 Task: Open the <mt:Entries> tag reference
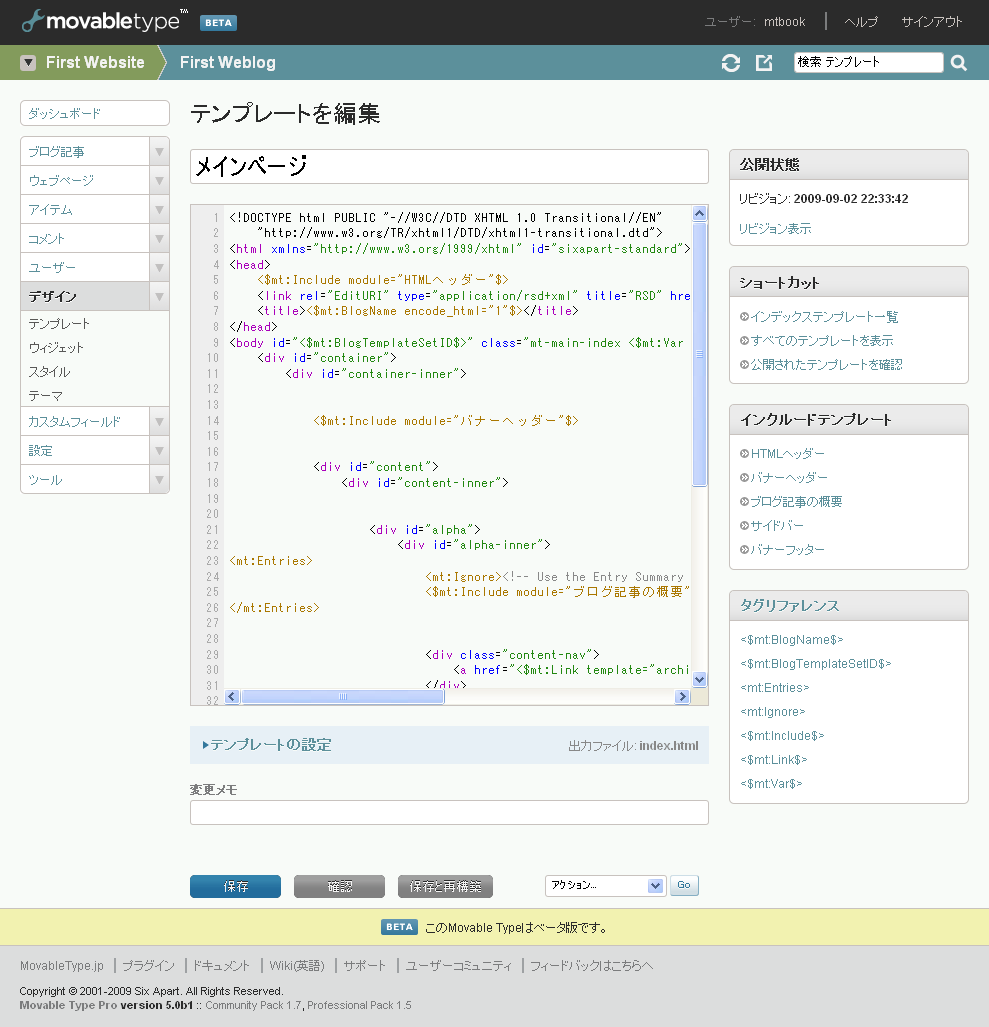(775, 688)
